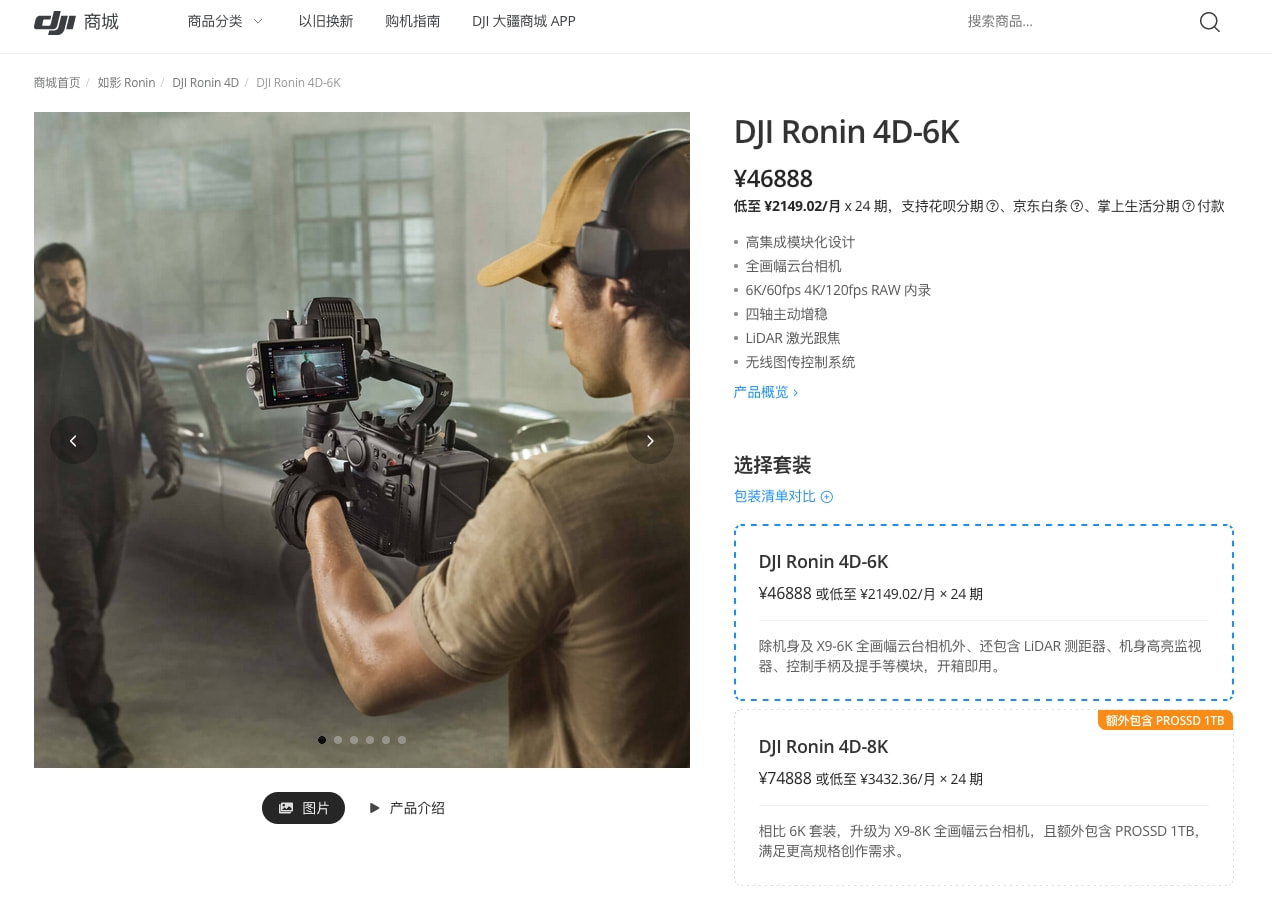Expand the 商品分类 dropdown menu
1272x908 pixels.
point(225,21)
